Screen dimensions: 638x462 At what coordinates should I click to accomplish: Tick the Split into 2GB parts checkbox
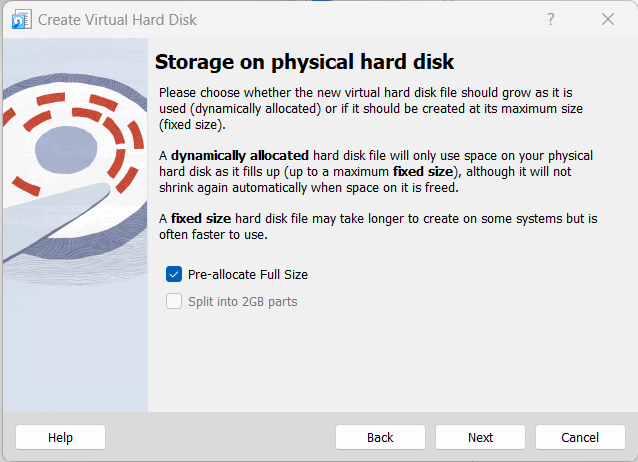point(174,301)
